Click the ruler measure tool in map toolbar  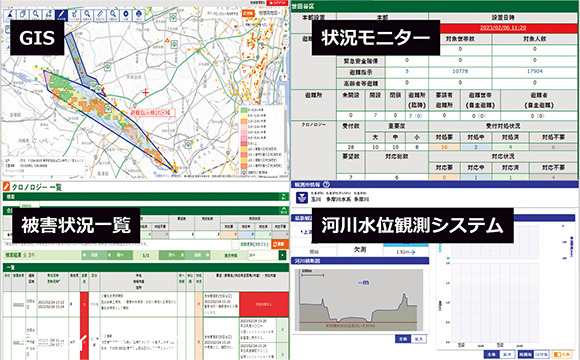(x=100, y=15)
